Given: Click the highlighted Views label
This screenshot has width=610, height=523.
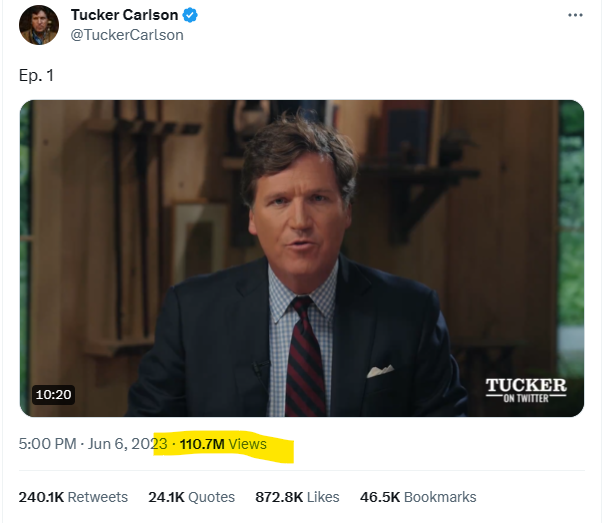Looking at the screenshot, I should [x=248, y=444].
